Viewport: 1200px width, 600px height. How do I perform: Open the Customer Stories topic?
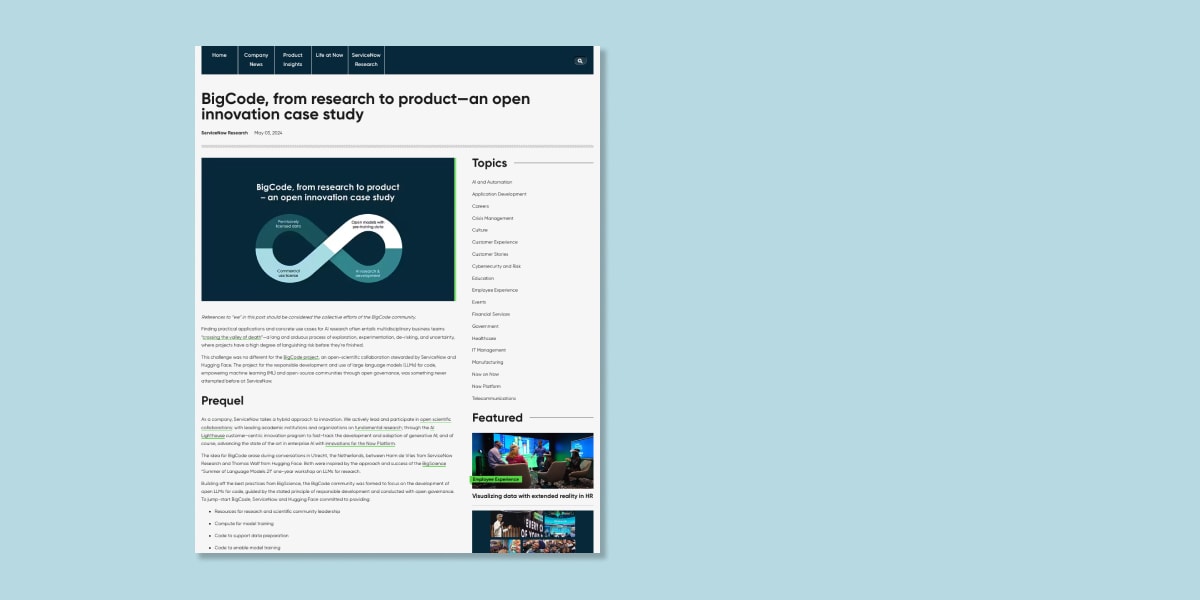(x=490, y=254)
